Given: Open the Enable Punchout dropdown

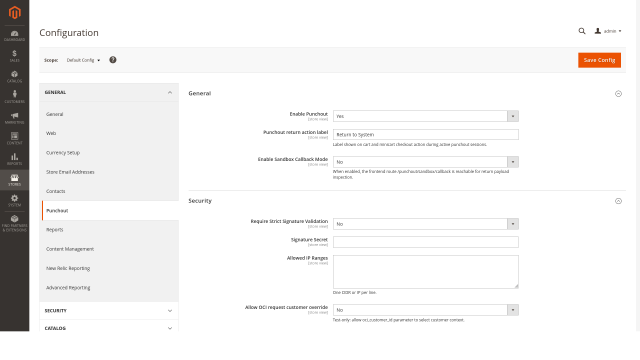Looking at the screenshot, I should (426, 116).
